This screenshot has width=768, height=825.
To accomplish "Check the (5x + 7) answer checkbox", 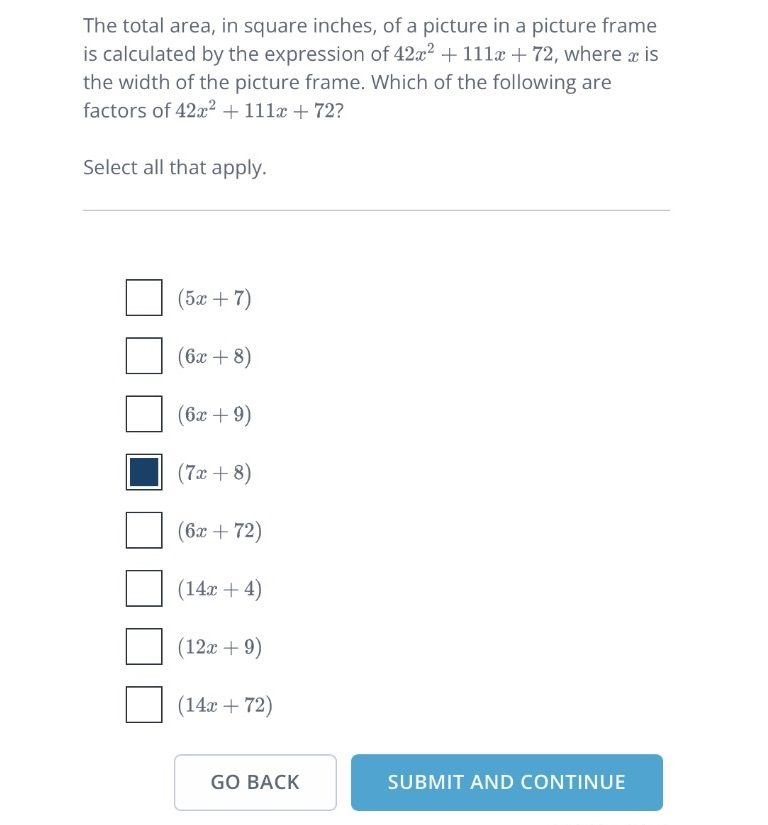I will [143, 297].
